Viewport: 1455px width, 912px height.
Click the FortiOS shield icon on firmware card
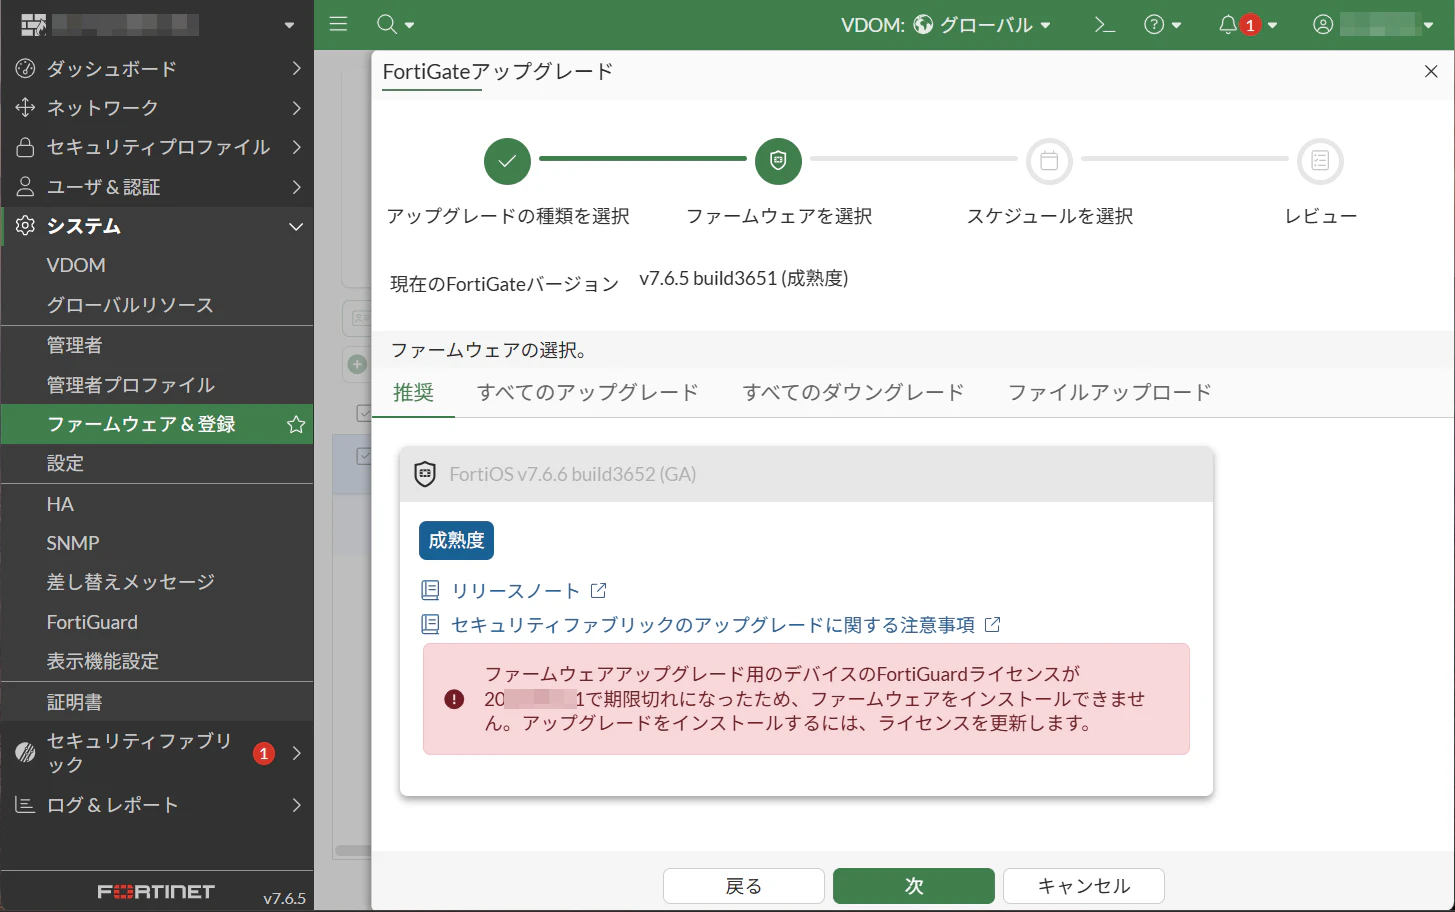425,474
